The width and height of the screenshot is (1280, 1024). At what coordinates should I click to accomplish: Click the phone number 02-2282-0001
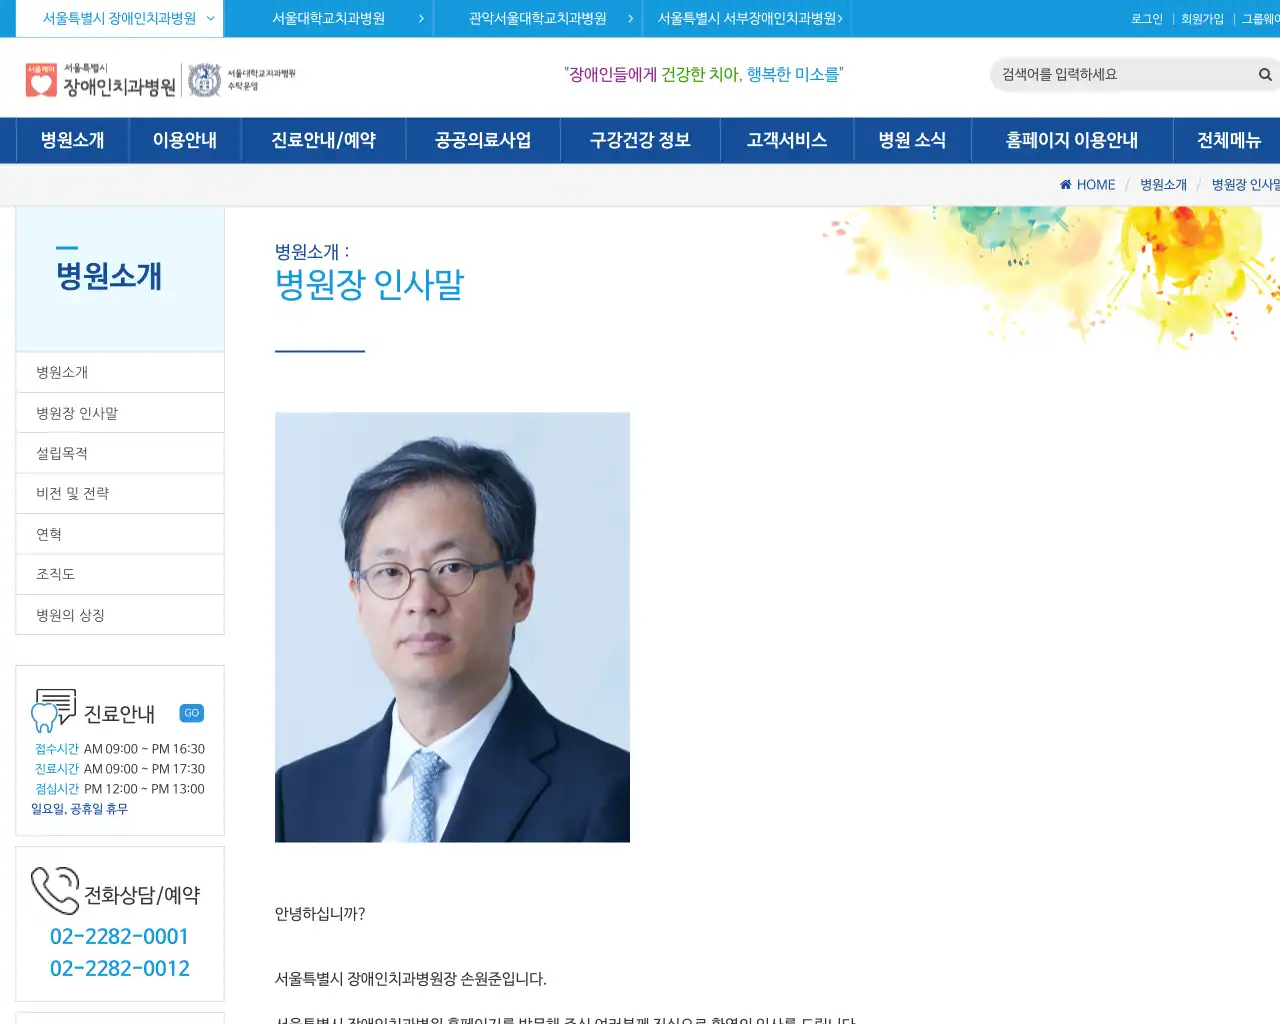(x=120, y=936)
